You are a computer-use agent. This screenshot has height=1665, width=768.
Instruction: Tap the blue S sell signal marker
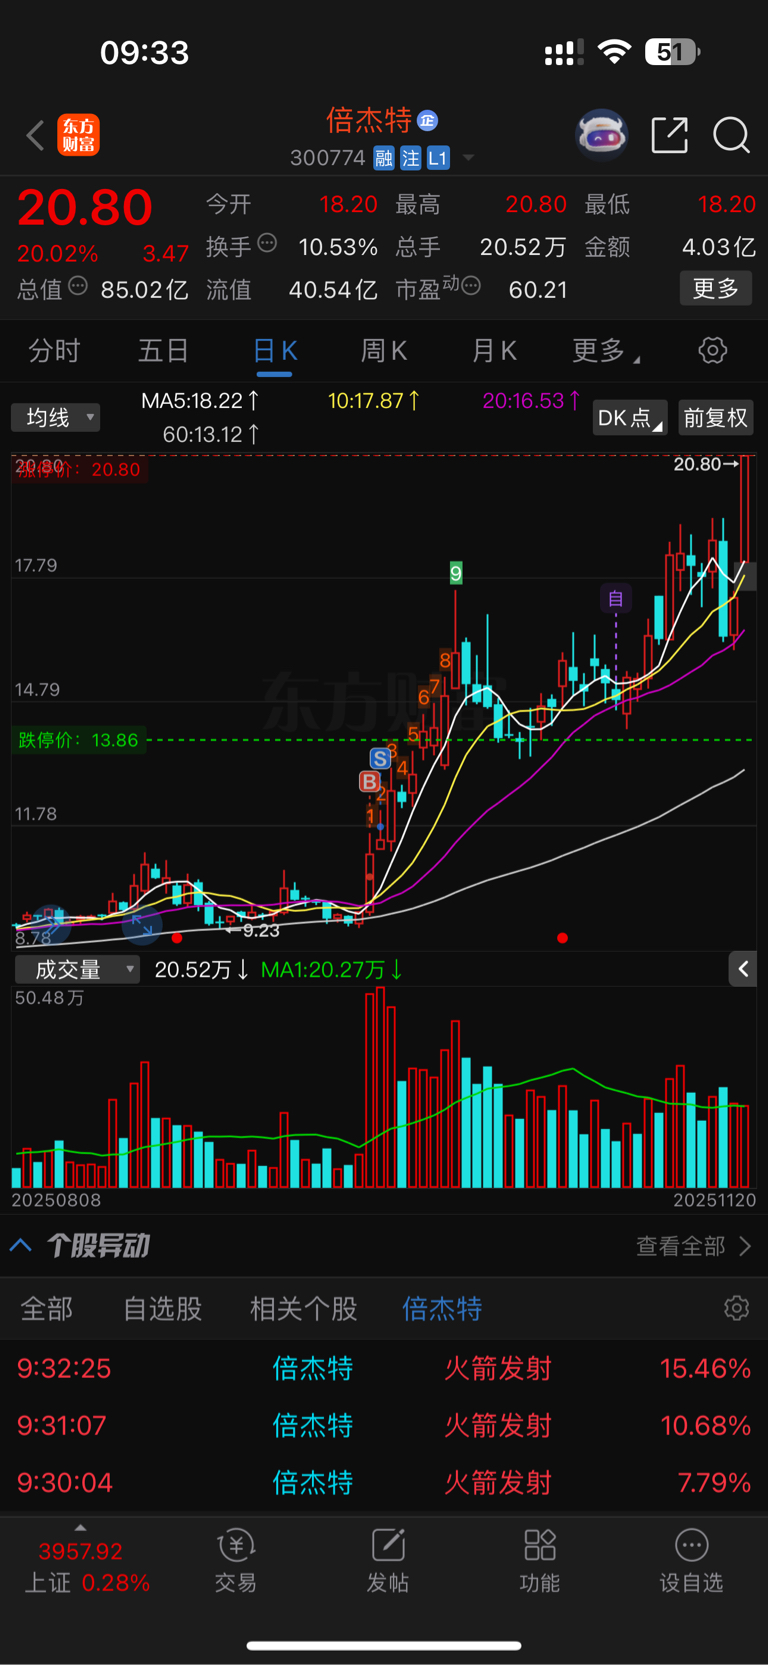pos(380,759)
